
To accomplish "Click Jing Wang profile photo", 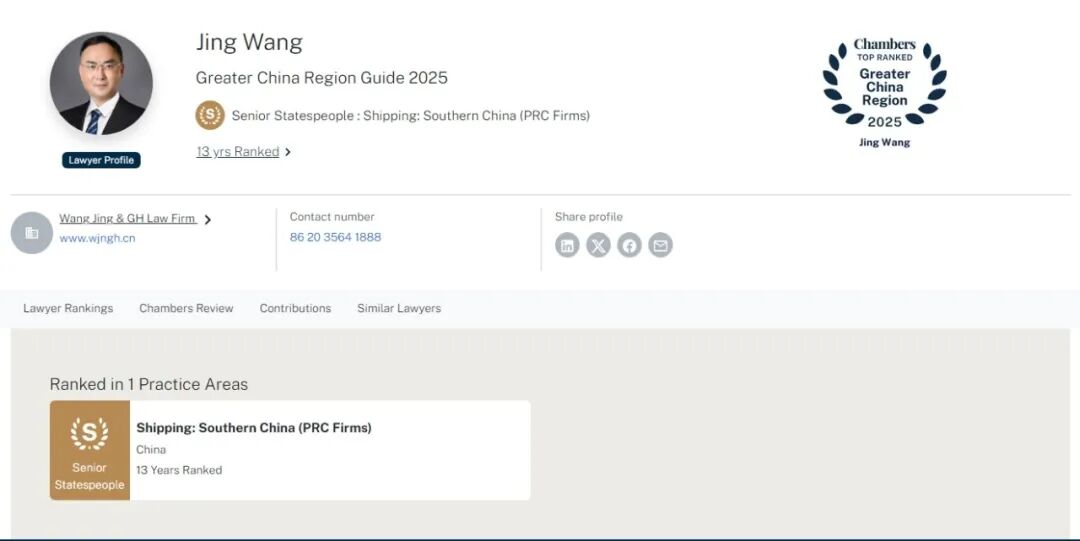I will pyautogui.click(x=101, y=83).
